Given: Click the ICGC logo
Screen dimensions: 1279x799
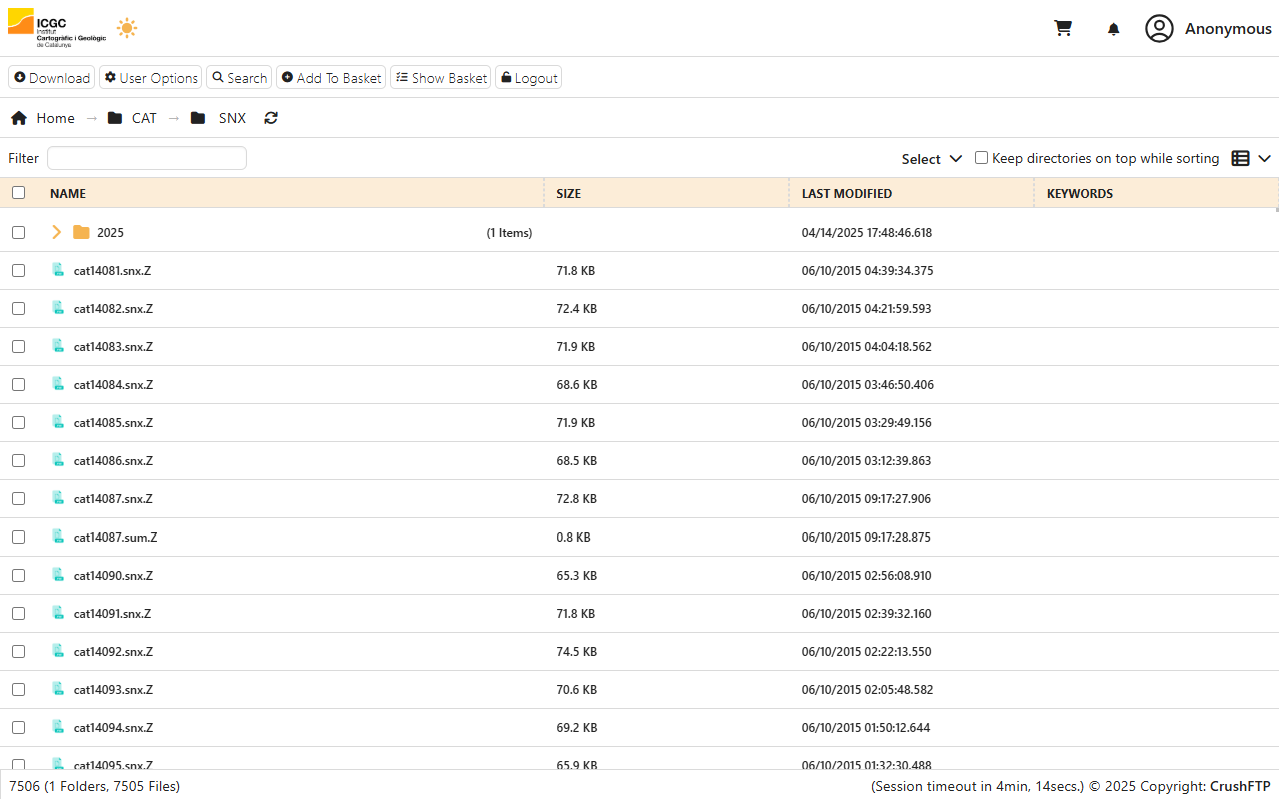Looking at the screenshot, I should point(56,28).
